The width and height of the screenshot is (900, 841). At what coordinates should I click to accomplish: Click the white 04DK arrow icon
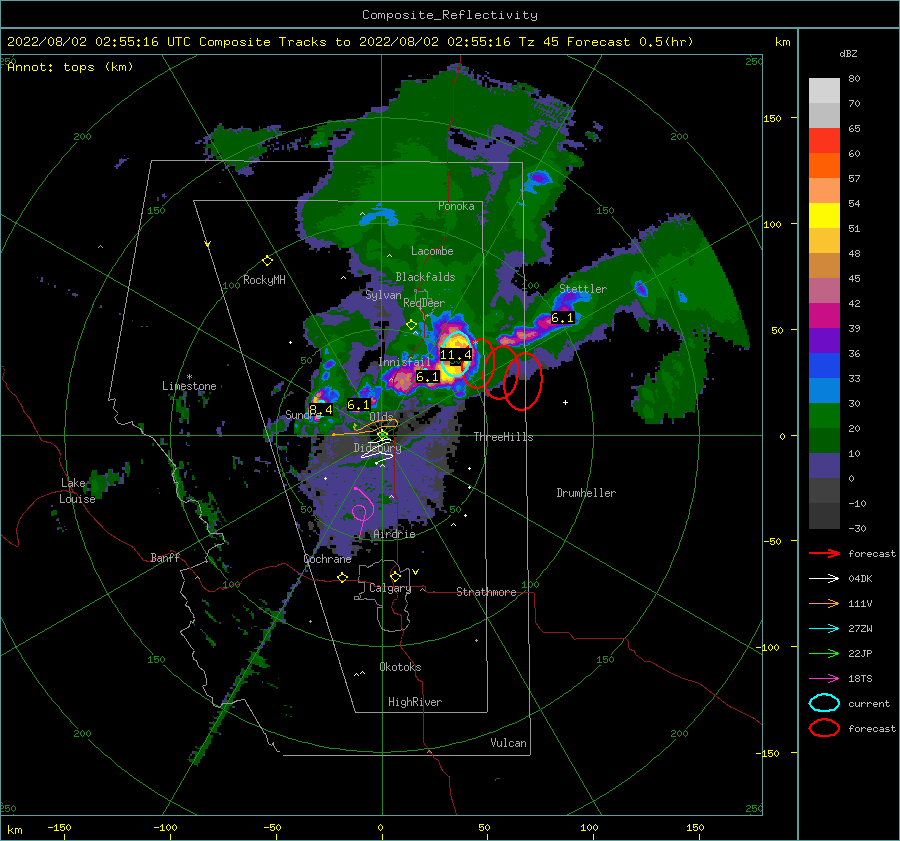pos(824,578)
